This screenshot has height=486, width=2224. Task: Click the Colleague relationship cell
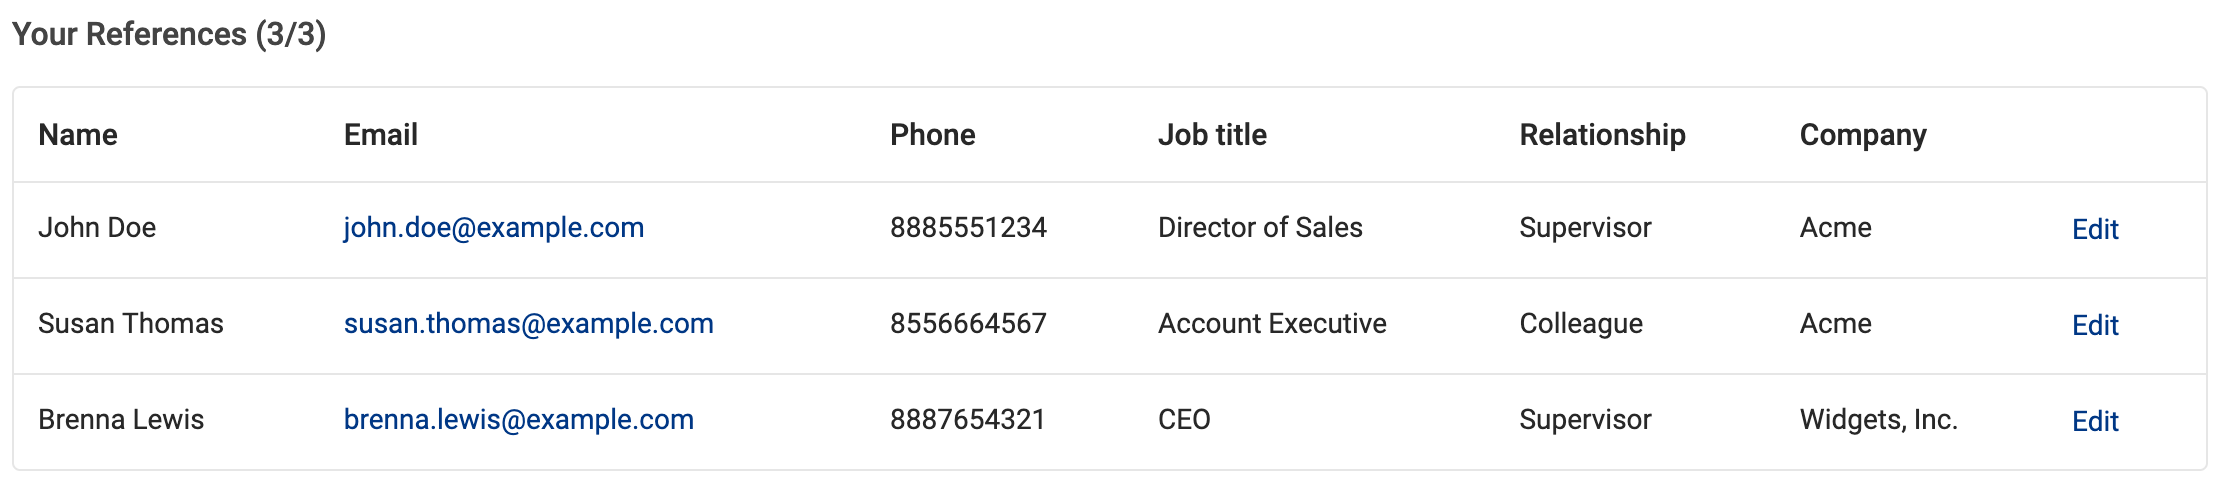[x=1581, y=324]
